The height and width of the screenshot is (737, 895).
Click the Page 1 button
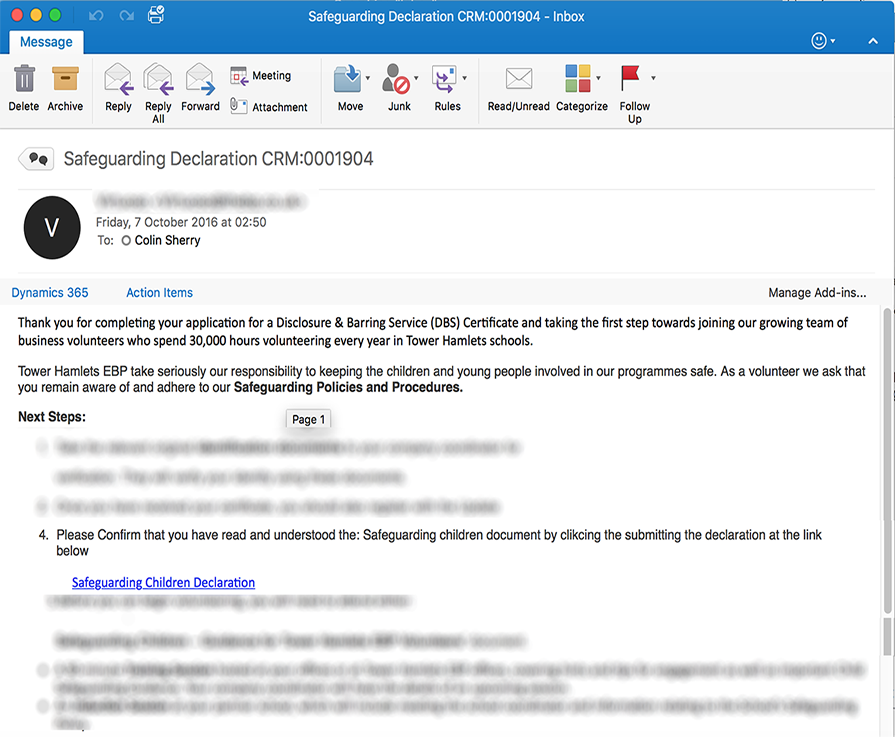click(x=308, y=419)
